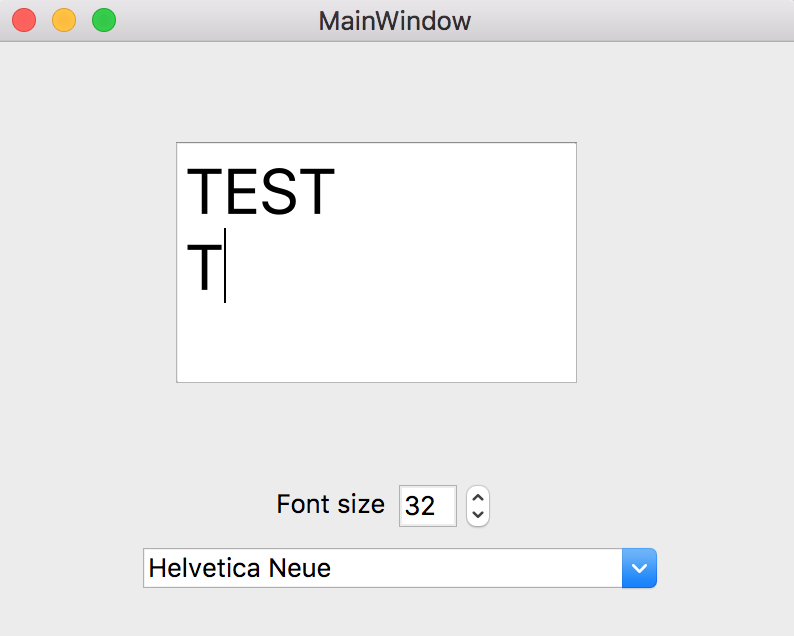Image resolution: width=794 pixels, height=636 pixels.
Task: Click the letter E in TEST
Action: pos(241,191)
